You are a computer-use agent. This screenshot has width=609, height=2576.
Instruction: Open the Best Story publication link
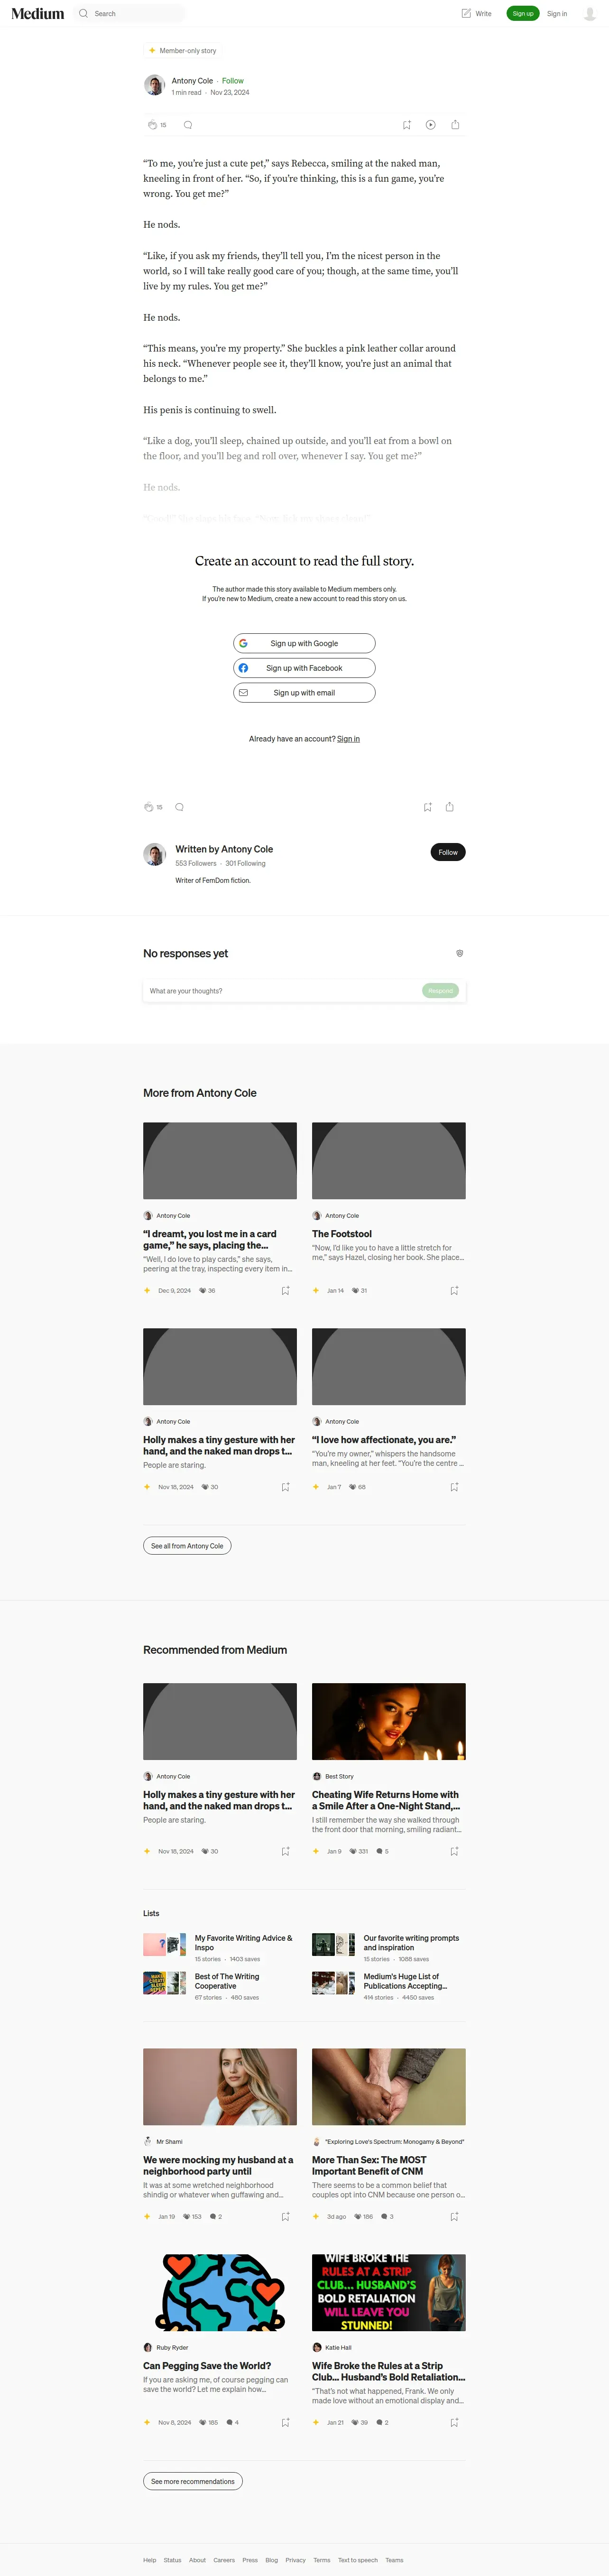click(x=339, y=1777)
